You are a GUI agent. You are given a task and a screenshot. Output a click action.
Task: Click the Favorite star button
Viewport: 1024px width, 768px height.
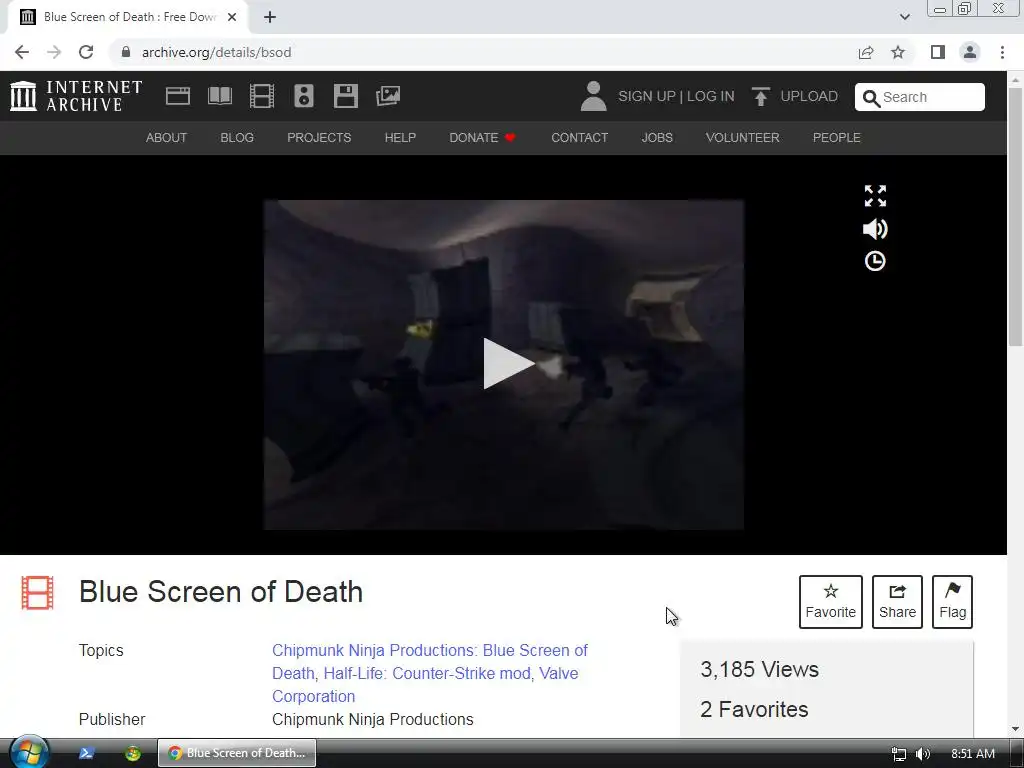tap(831, 602)
